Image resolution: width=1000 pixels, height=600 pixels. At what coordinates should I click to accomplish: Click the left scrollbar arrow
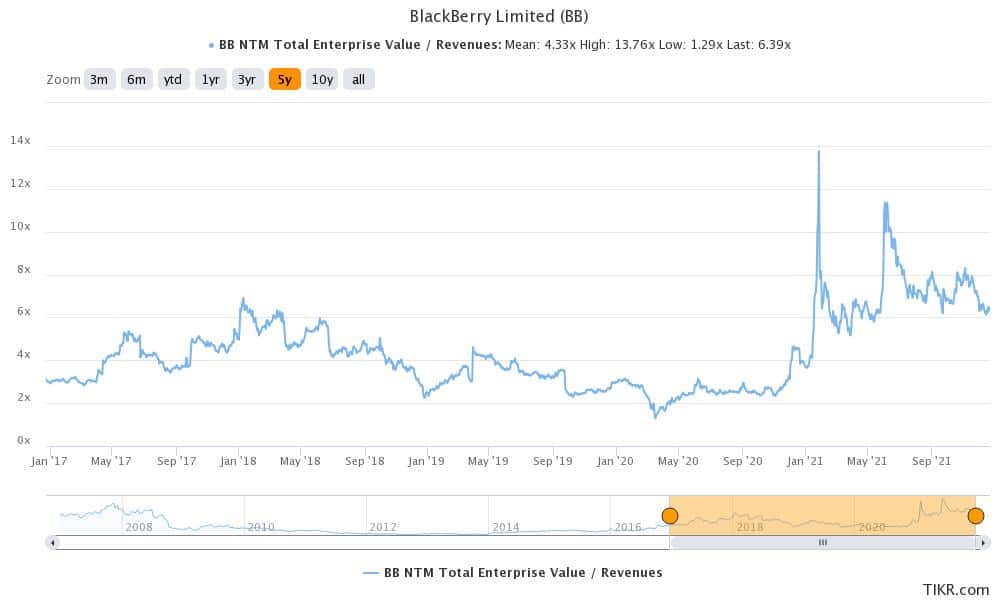(x=53, y=543)
